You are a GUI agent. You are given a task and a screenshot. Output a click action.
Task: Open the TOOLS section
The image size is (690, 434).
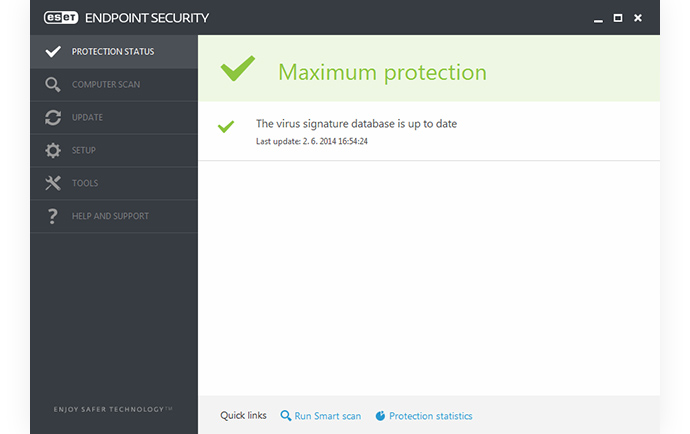[114, 183]
